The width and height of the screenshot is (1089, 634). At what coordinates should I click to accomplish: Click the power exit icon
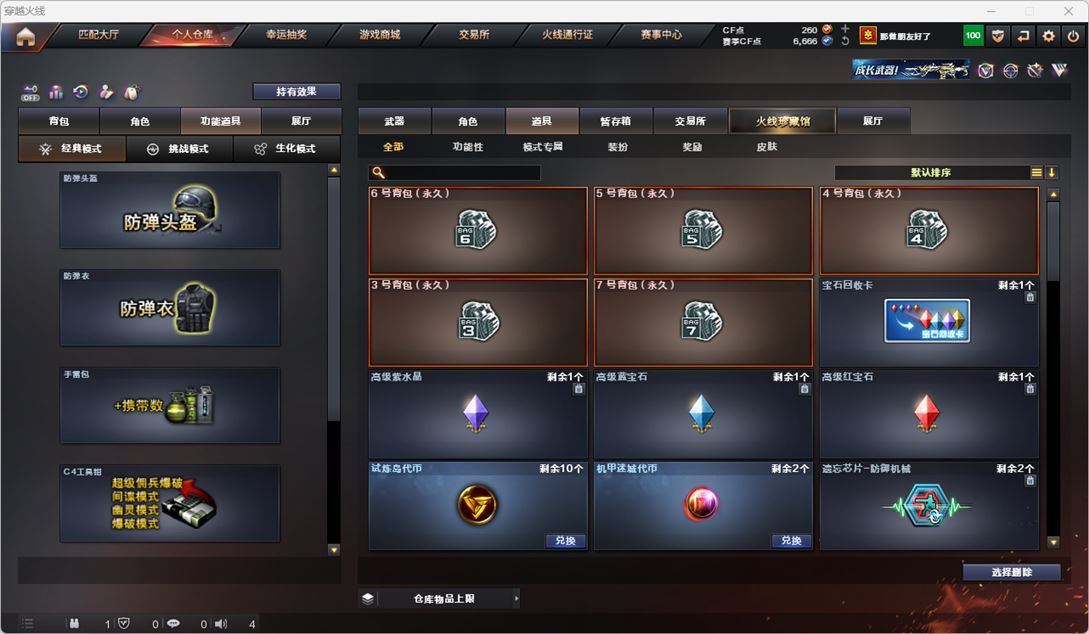[x=1074, y=35]
